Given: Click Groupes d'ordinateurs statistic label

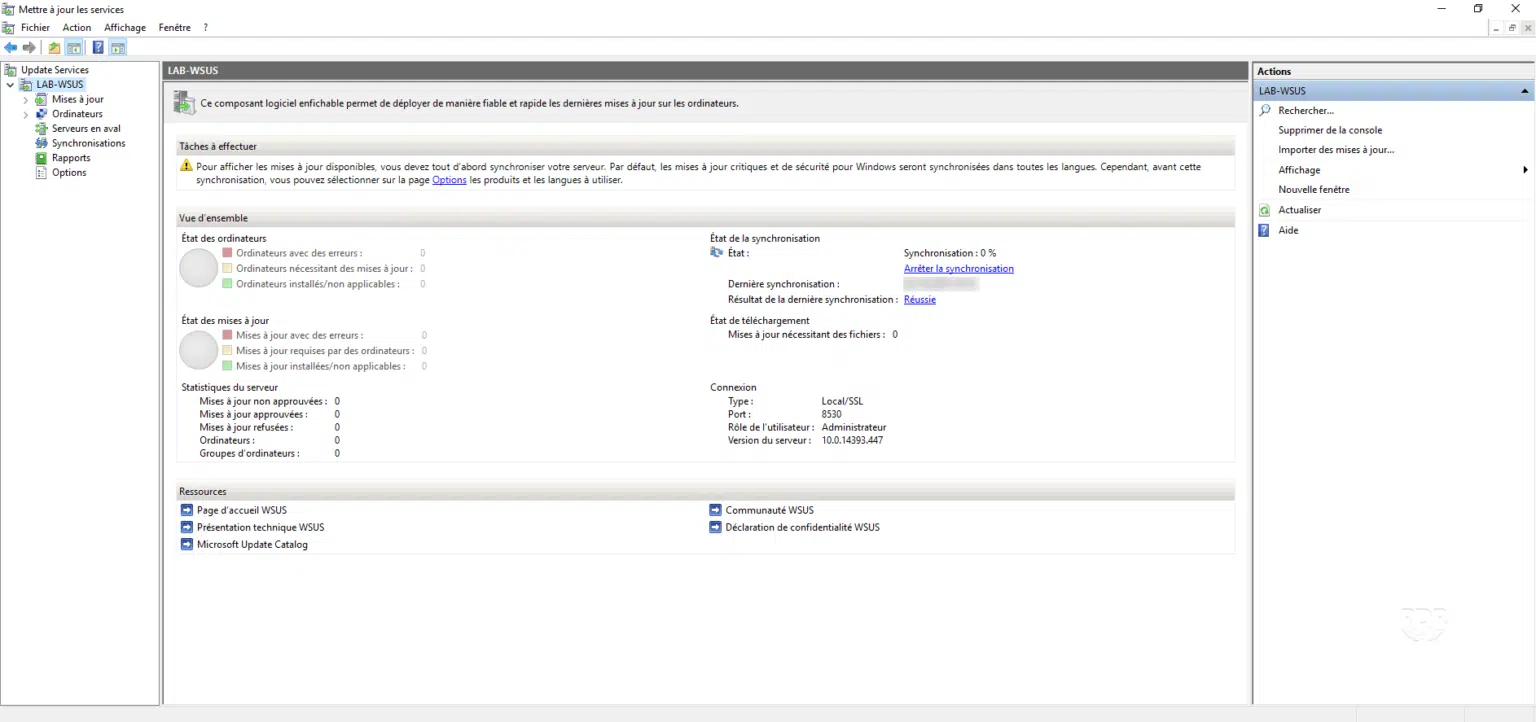Looking at the screenshot, I should [x=249, y=453].
